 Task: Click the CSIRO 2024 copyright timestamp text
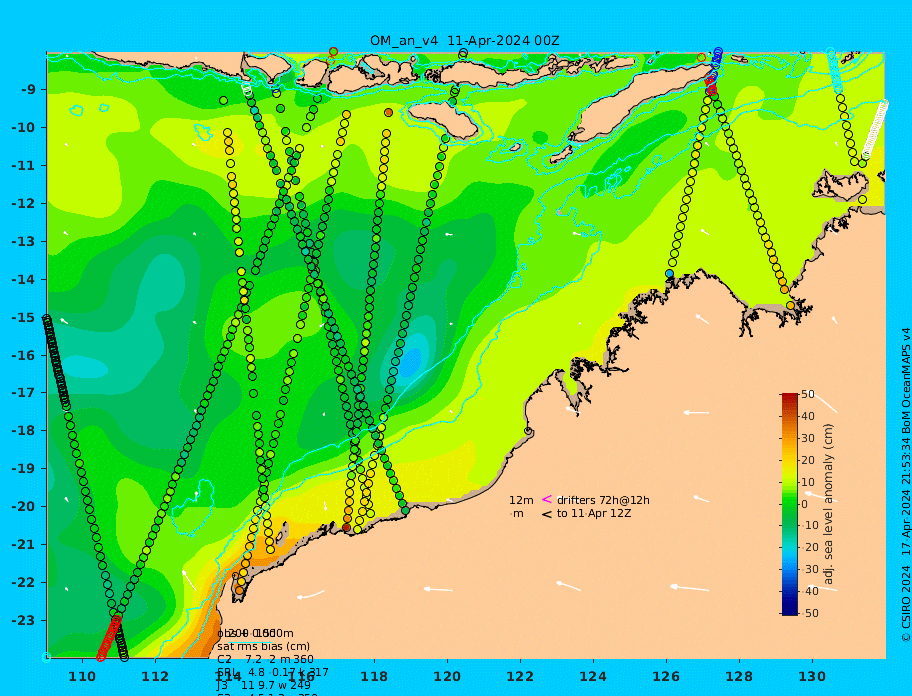tap(905, 485)
